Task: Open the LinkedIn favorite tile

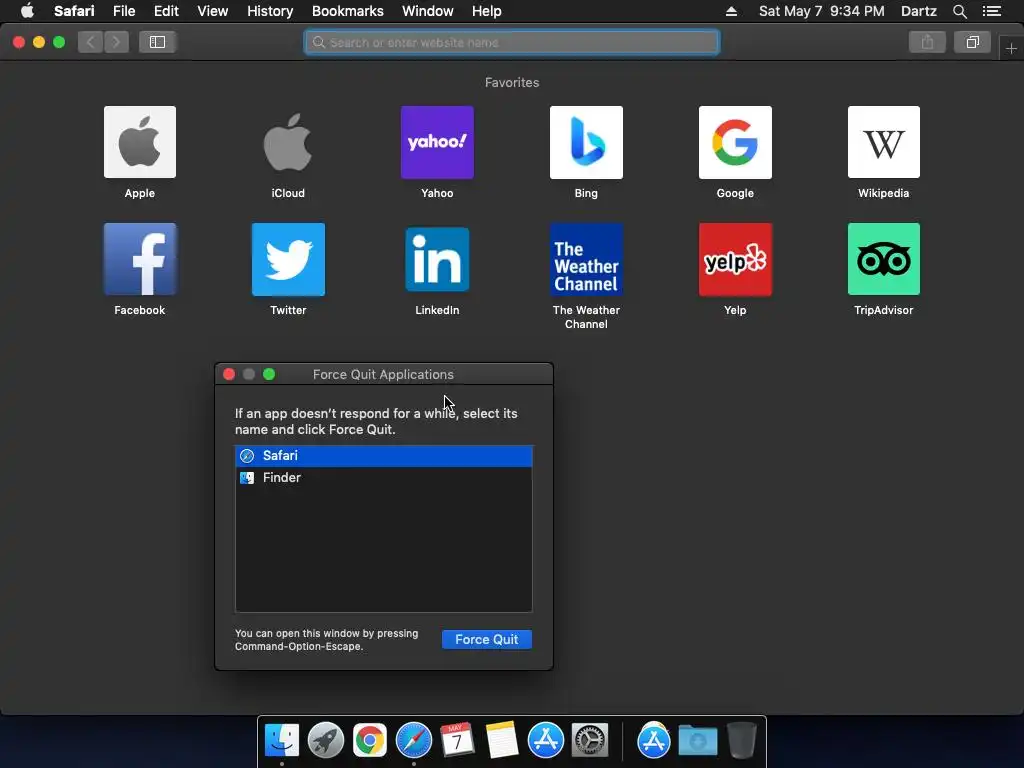Action: pyautogui.click(x=437, y=259)
